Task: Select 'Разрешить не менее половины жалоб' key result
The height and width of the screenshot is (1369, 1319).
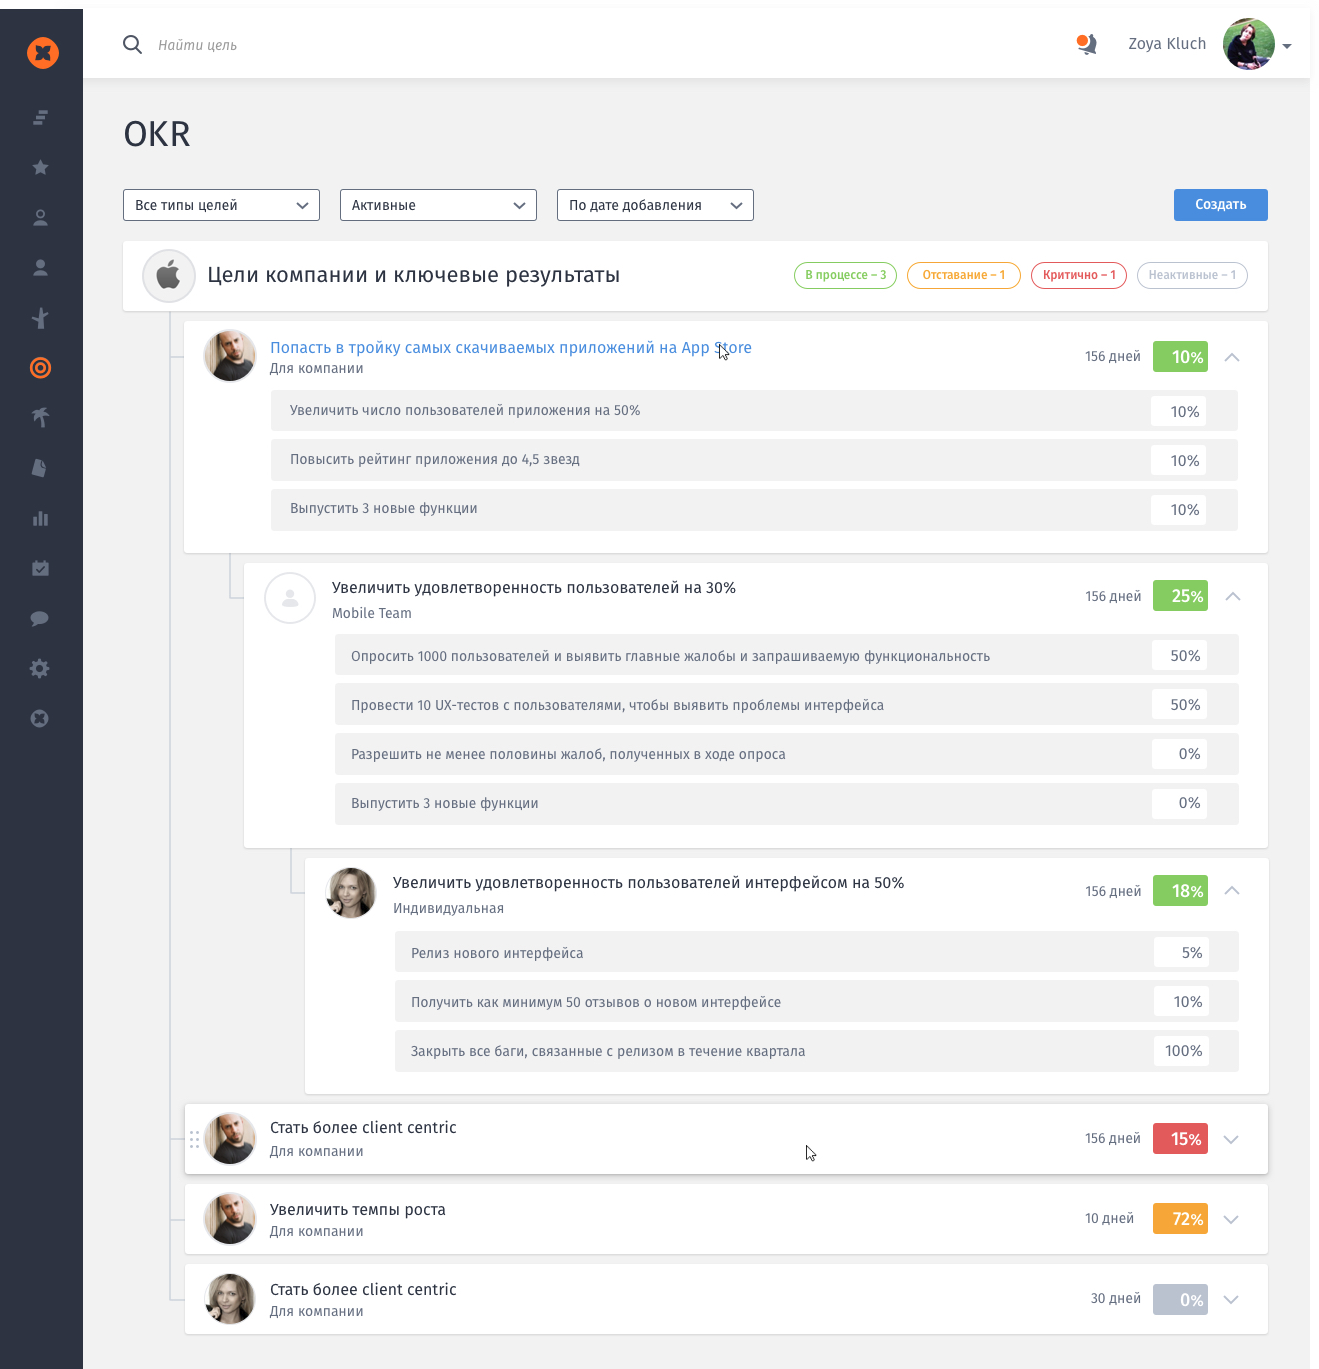Action: tap(787, 754)
